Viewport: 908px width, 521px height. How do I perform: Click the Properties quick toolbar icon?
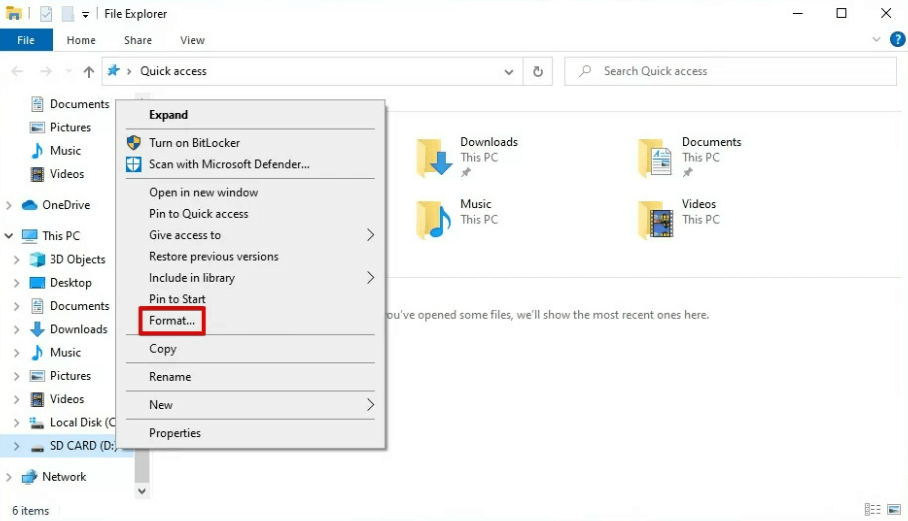[x=46, y=13]
